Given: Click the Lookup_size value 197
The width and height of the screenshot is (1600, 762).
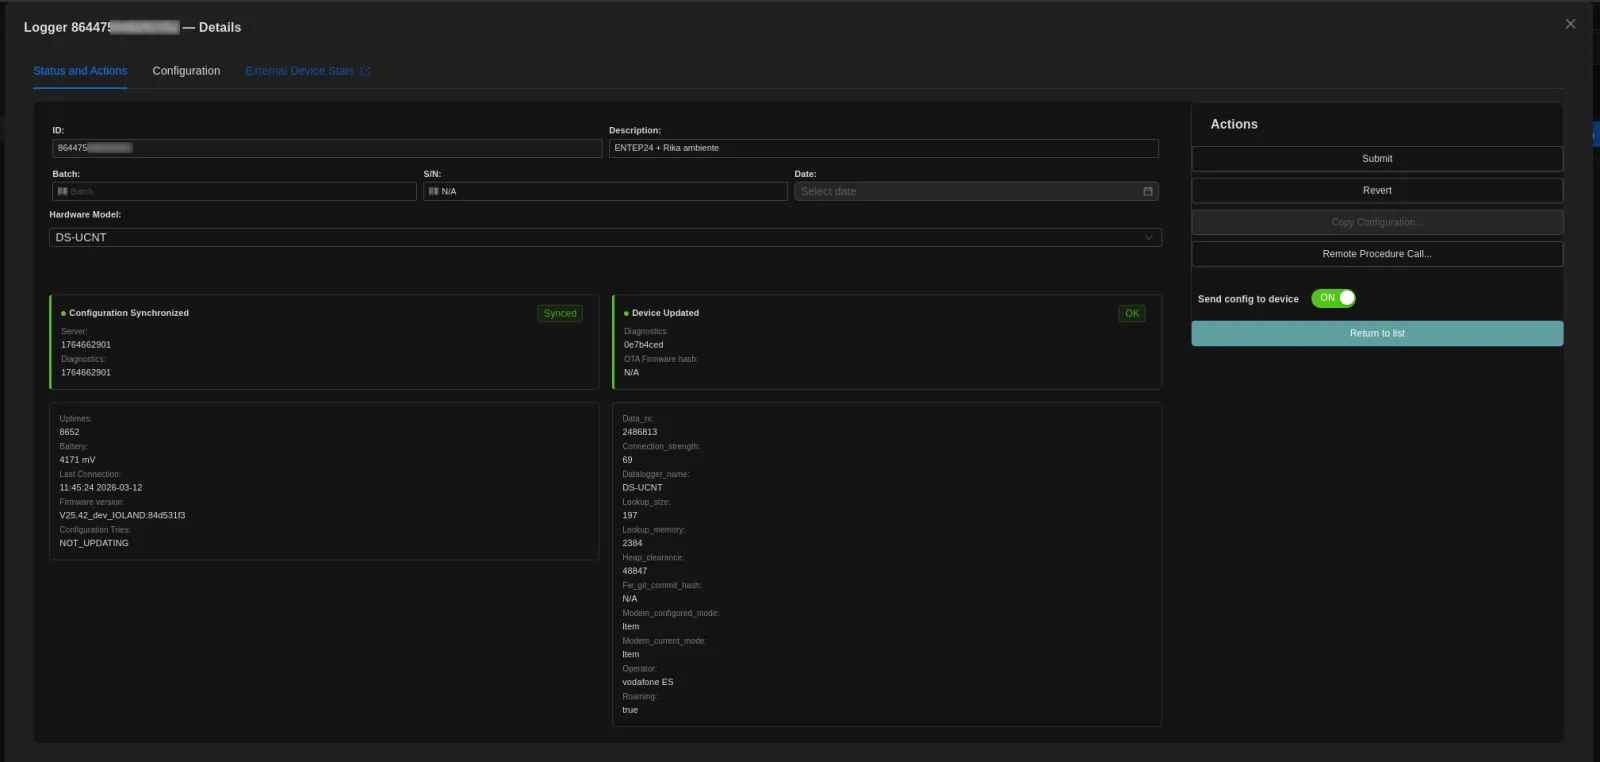Looking at the screenshot, I should 630,516.
